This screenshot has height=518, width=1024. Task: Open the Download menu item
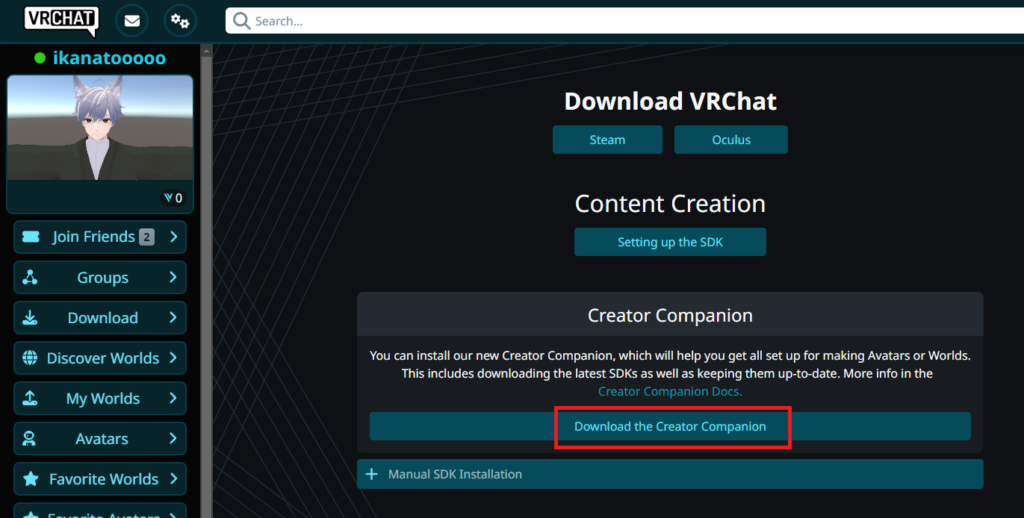[100, 317]
